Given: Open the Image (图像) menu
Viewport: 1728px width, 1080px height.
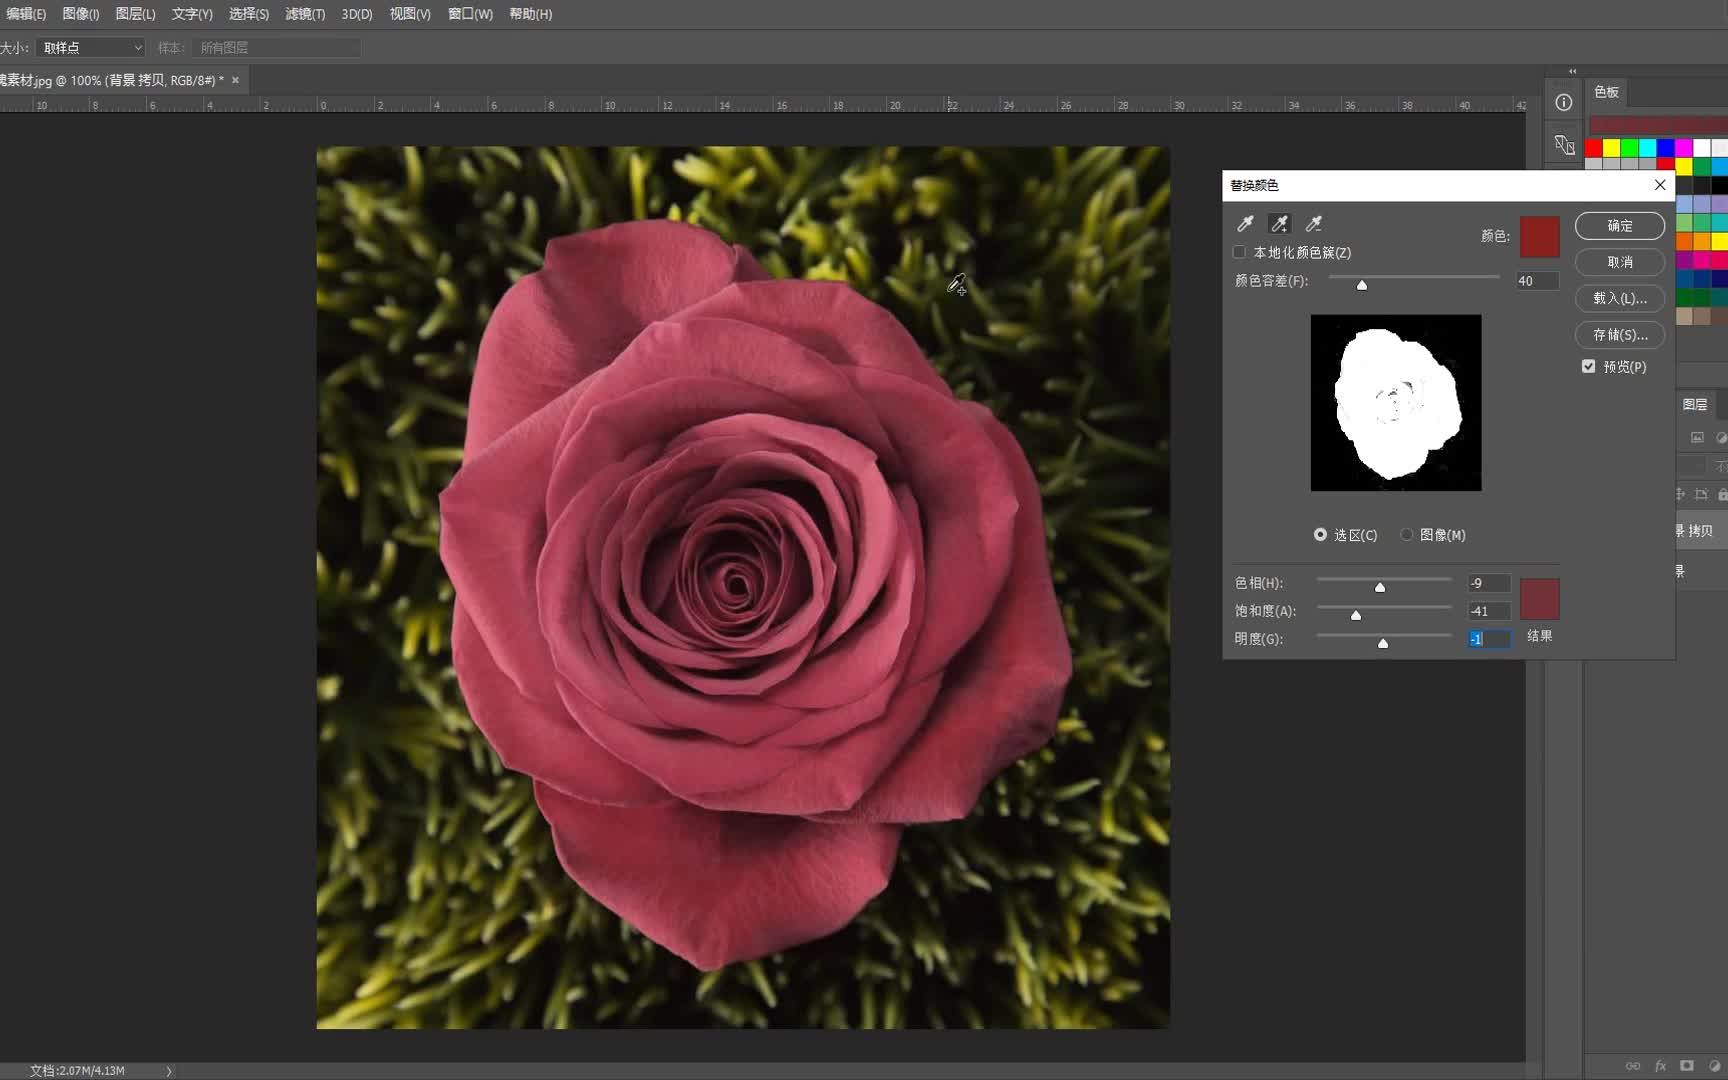Looking at the screenshot, I should coord(80,14).
